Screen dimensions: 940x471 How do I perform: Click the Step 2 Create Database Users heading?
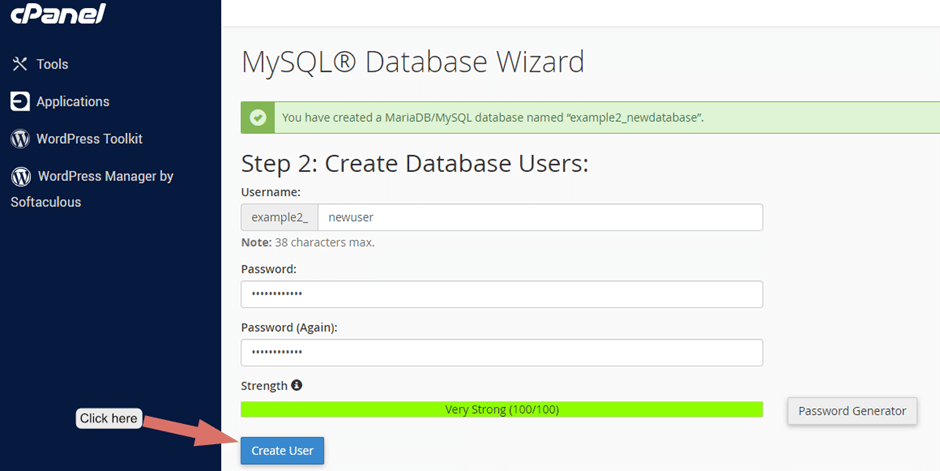click(415, 164)
